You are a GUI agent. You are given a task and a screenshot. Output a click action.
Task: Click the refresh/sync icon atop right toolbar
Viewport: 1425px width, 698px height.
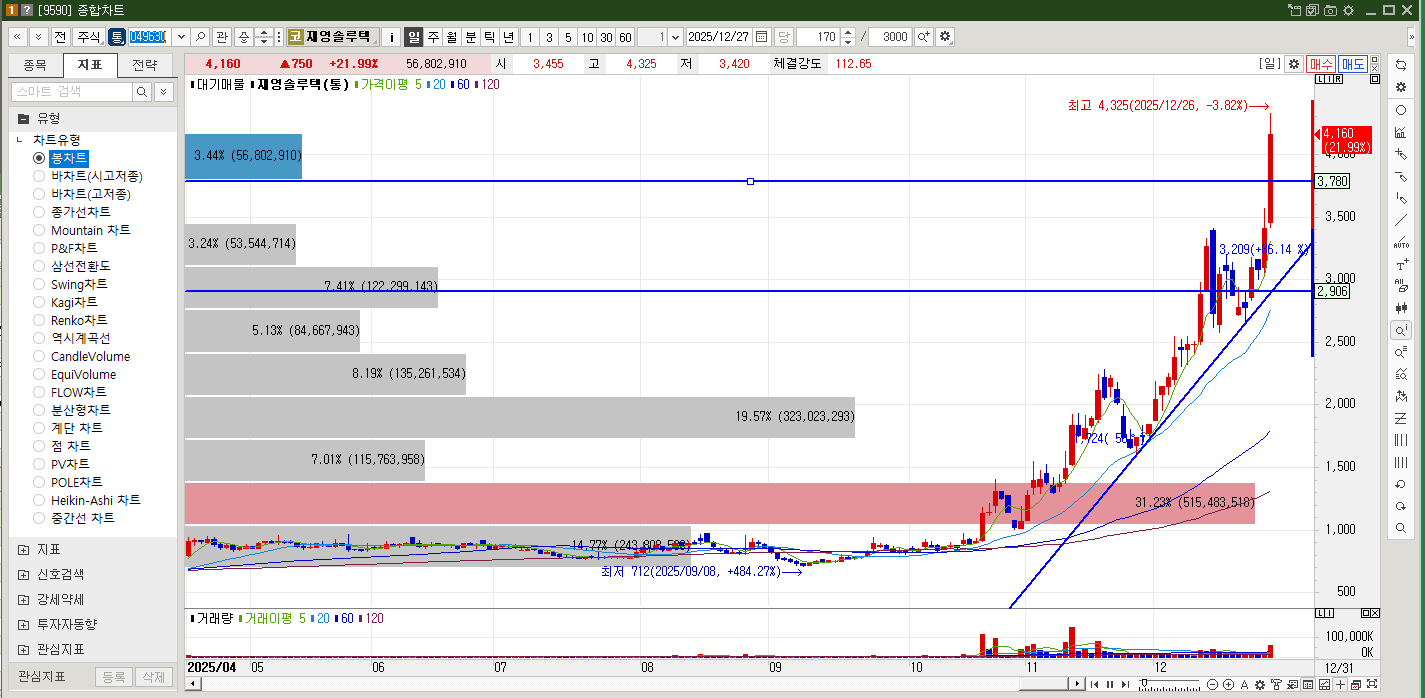click(x=1401, y=65)
